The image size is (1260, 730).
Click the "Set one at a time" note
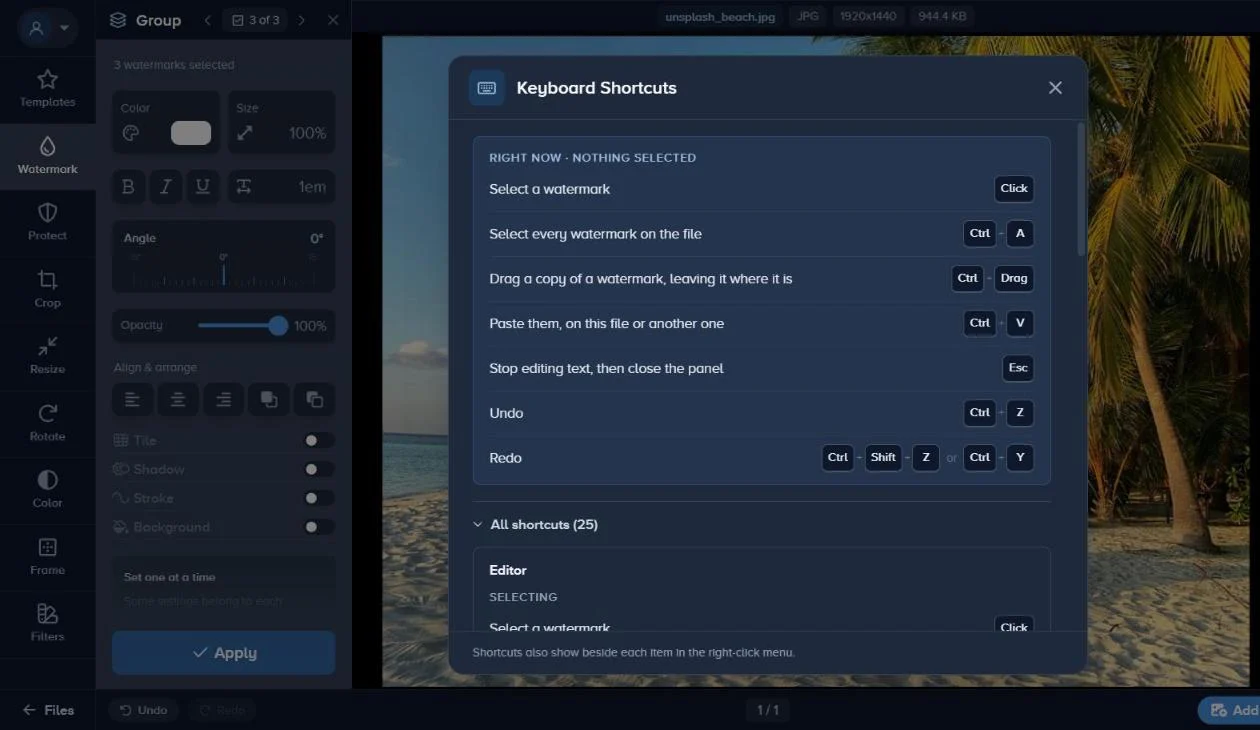click(x=169, y=577)
